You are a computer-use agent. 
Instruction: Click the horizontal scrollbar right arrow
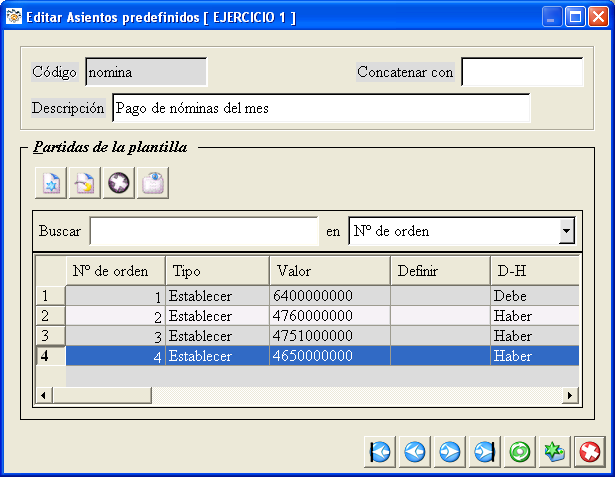tap(570, 395)
